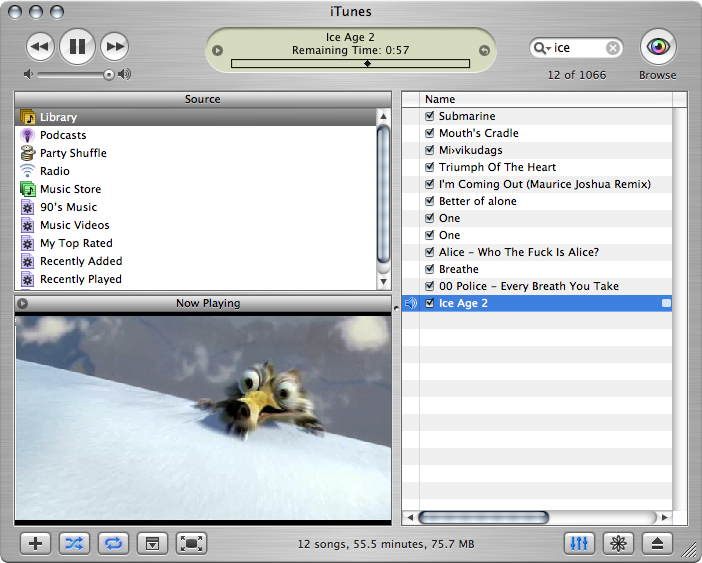Clear the search field text
Screen dimensions: 702x563
click(x=613, y=47)
